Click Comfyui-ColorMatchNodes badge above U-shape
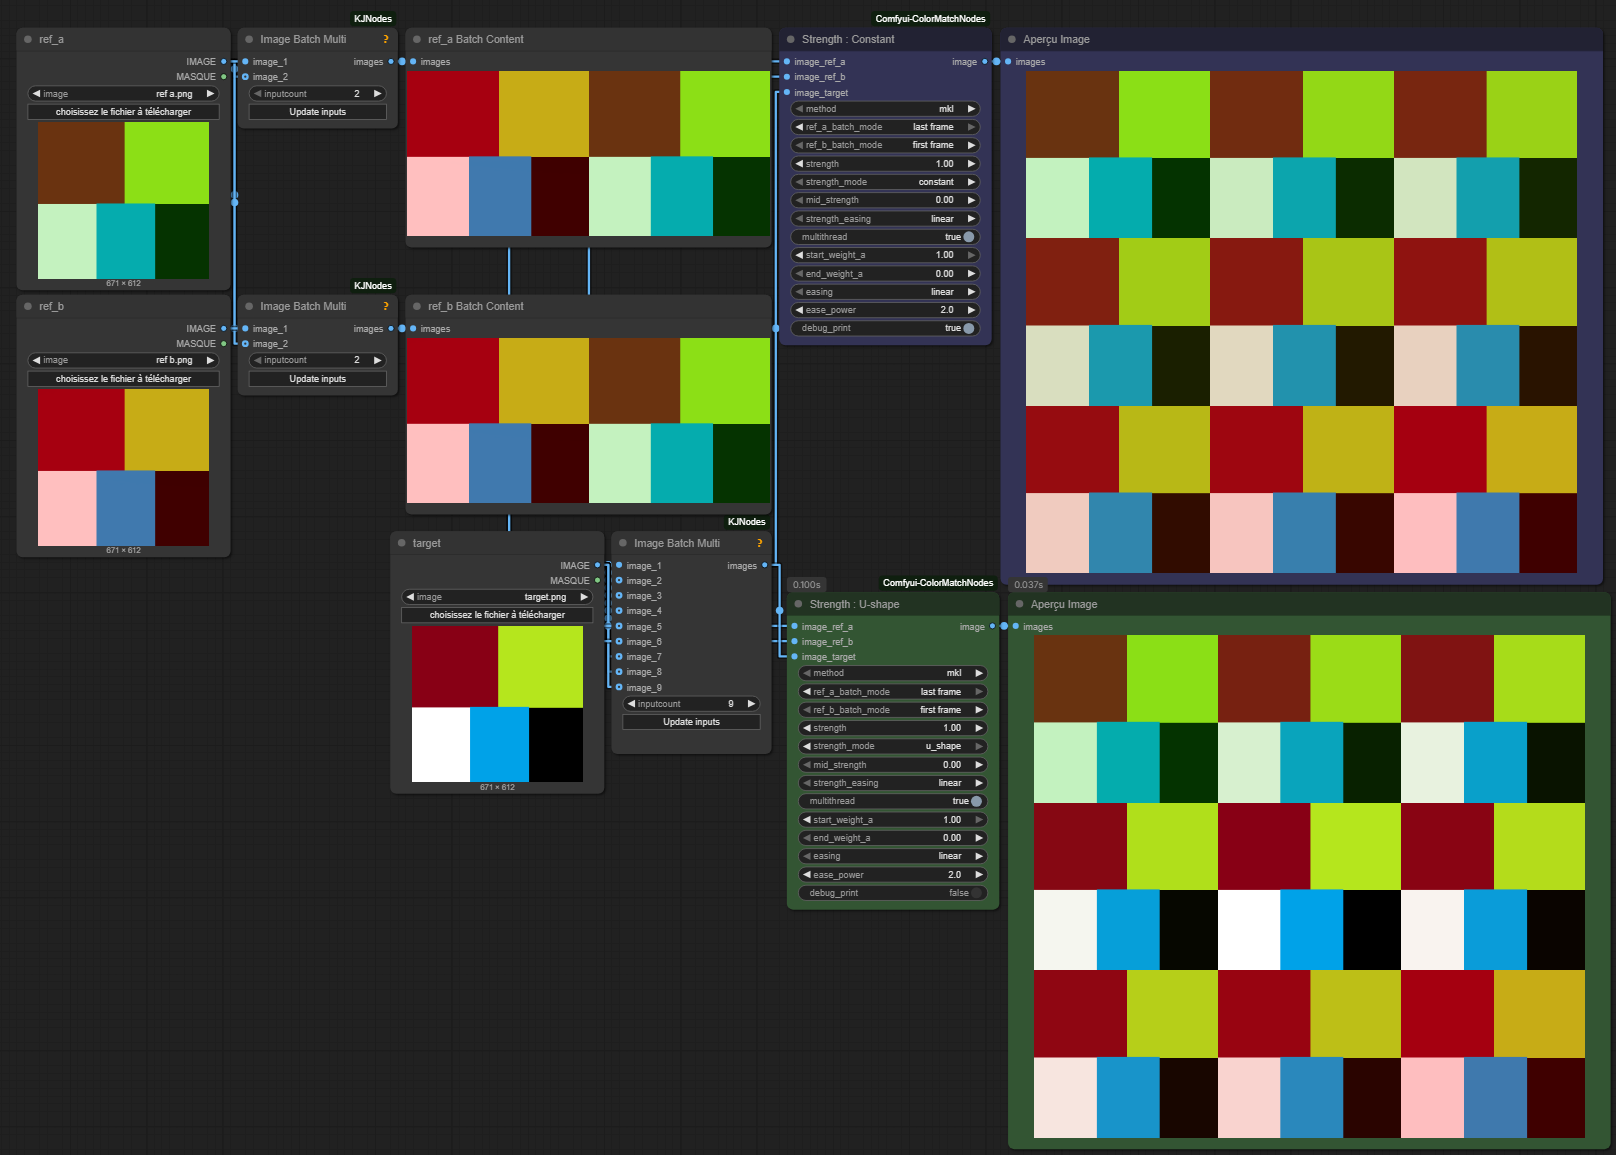The image size is (1616, 1155). pyautogui.click(x=938, y=583)
